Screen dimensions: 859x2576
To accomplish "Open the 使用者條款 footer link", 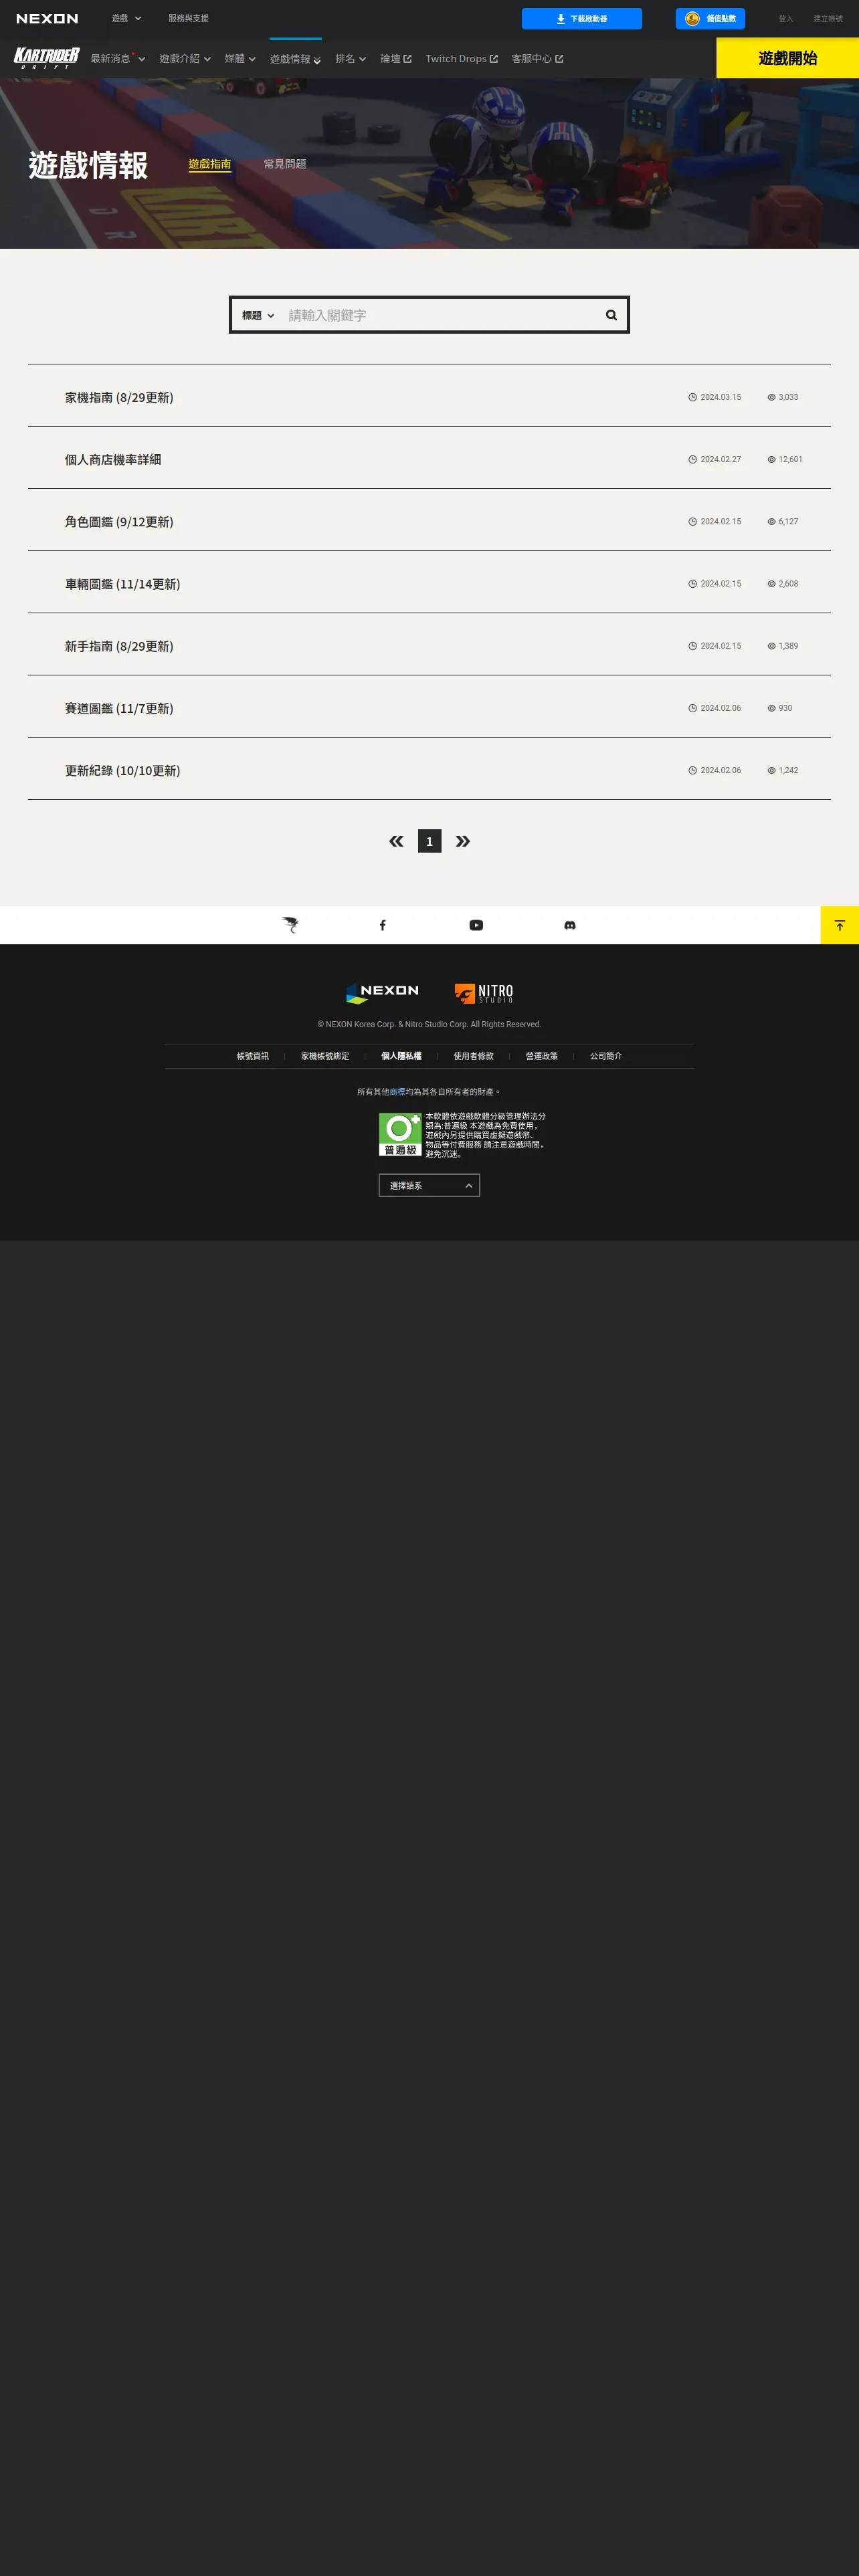I will coord(474,1056).
